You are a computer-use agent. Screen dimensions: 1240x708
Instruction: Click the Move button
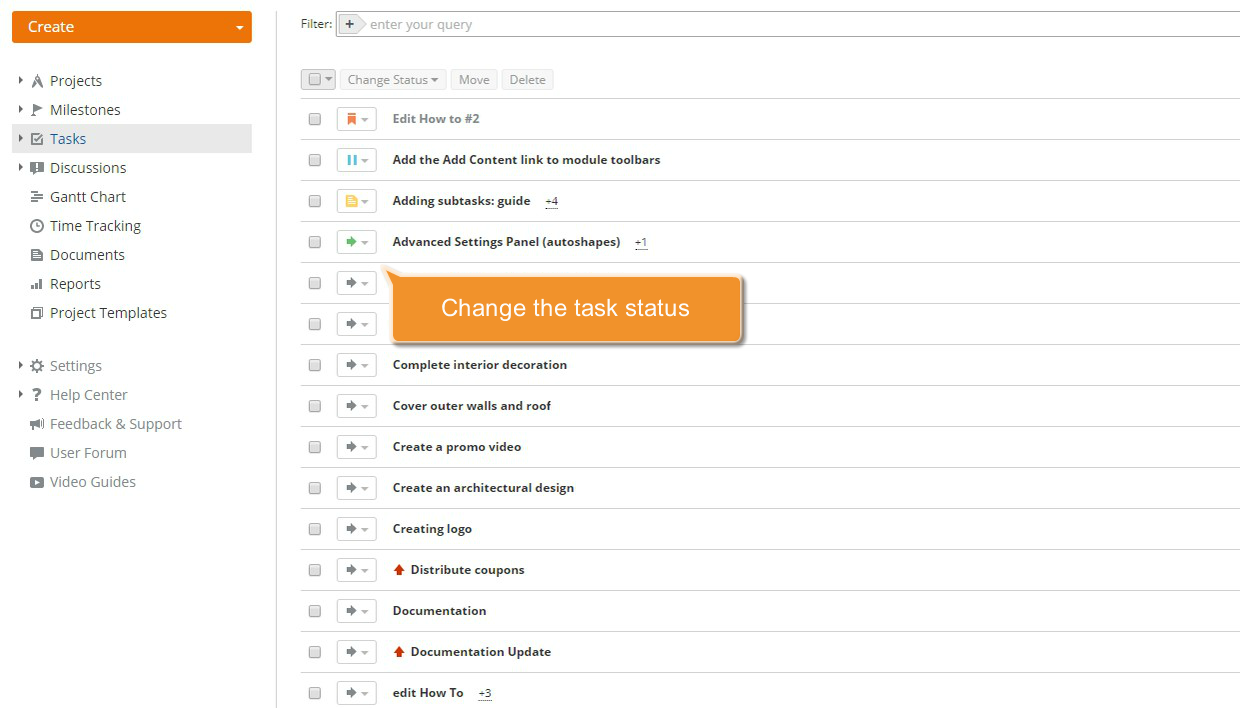pyautogui.click(x=473, y=79)
